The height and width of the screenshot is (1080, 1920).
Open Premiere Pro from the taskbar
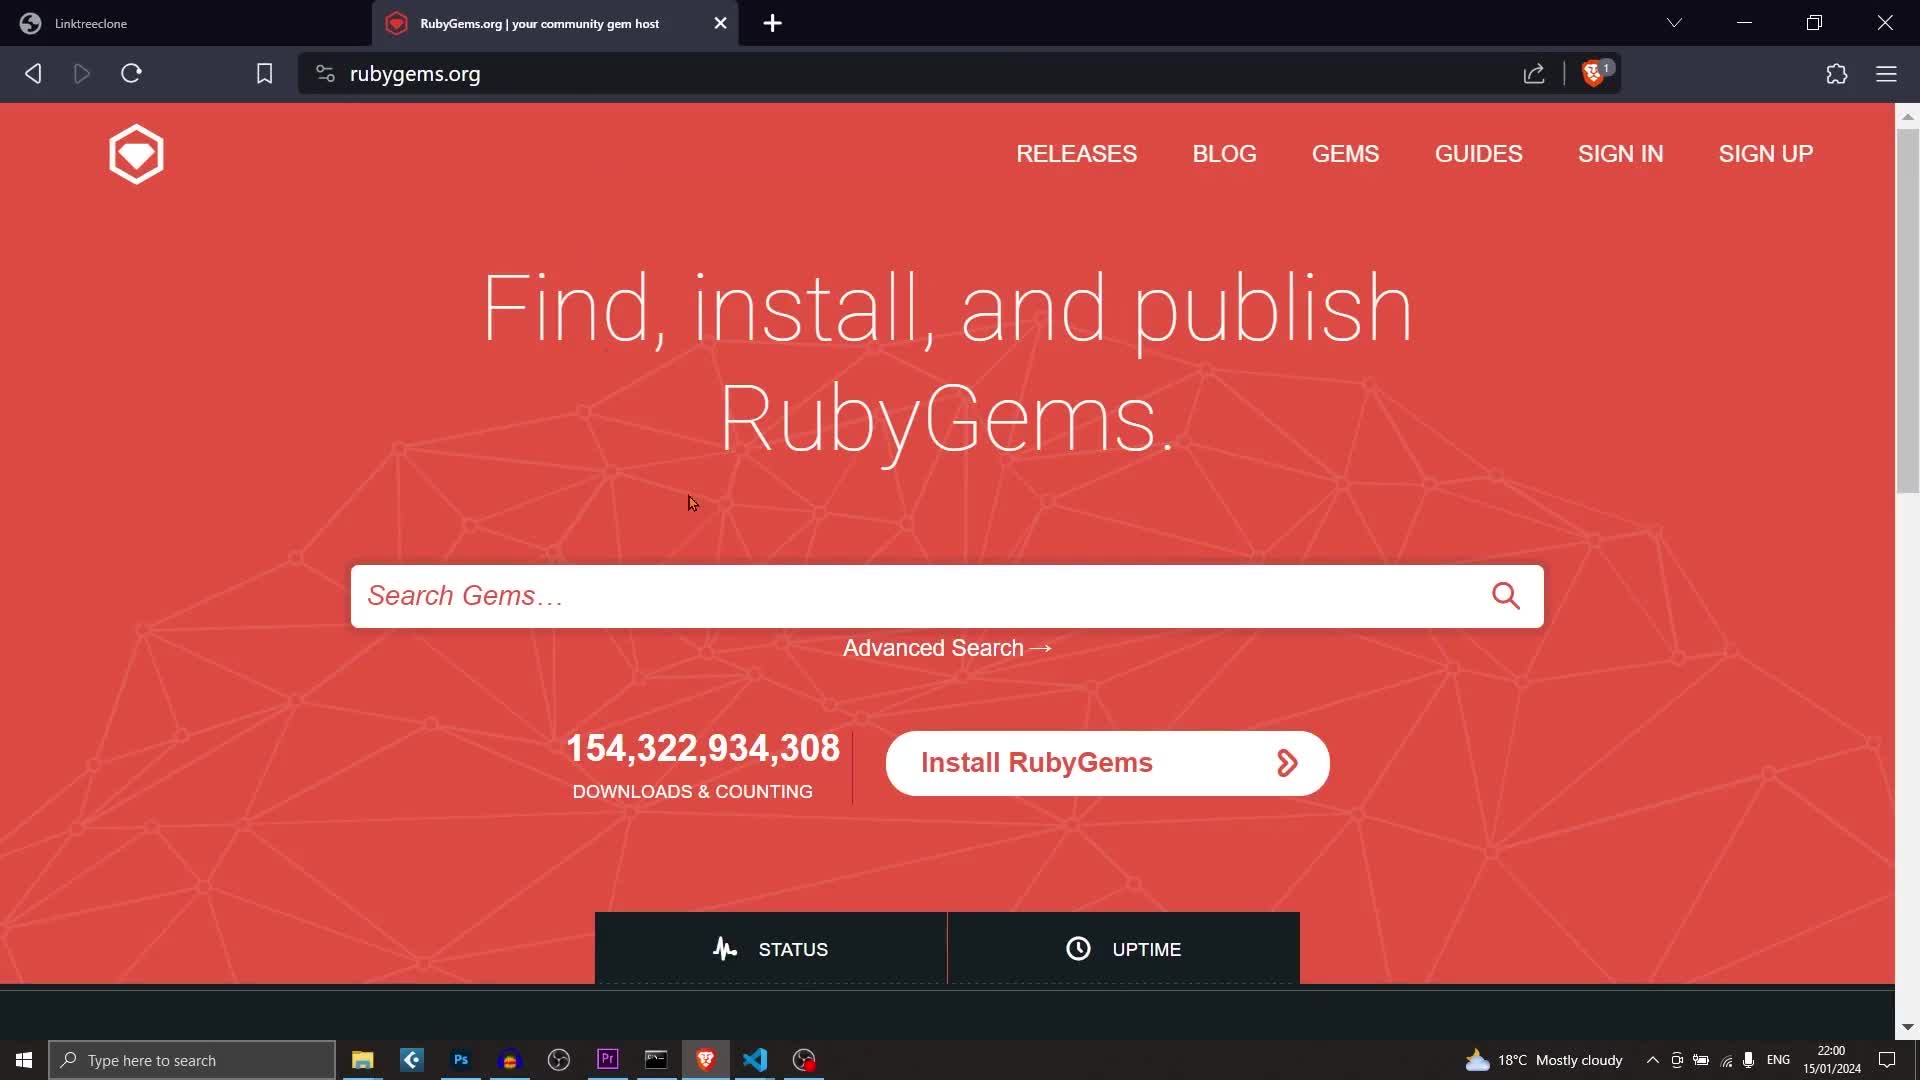607,1060
